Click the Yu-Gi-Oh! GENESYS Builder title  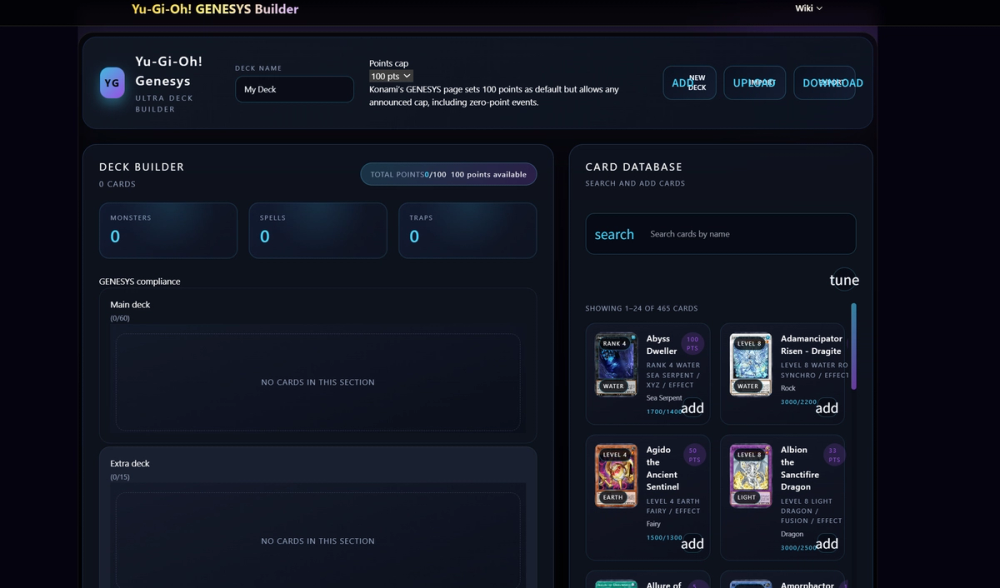[215, 9]
